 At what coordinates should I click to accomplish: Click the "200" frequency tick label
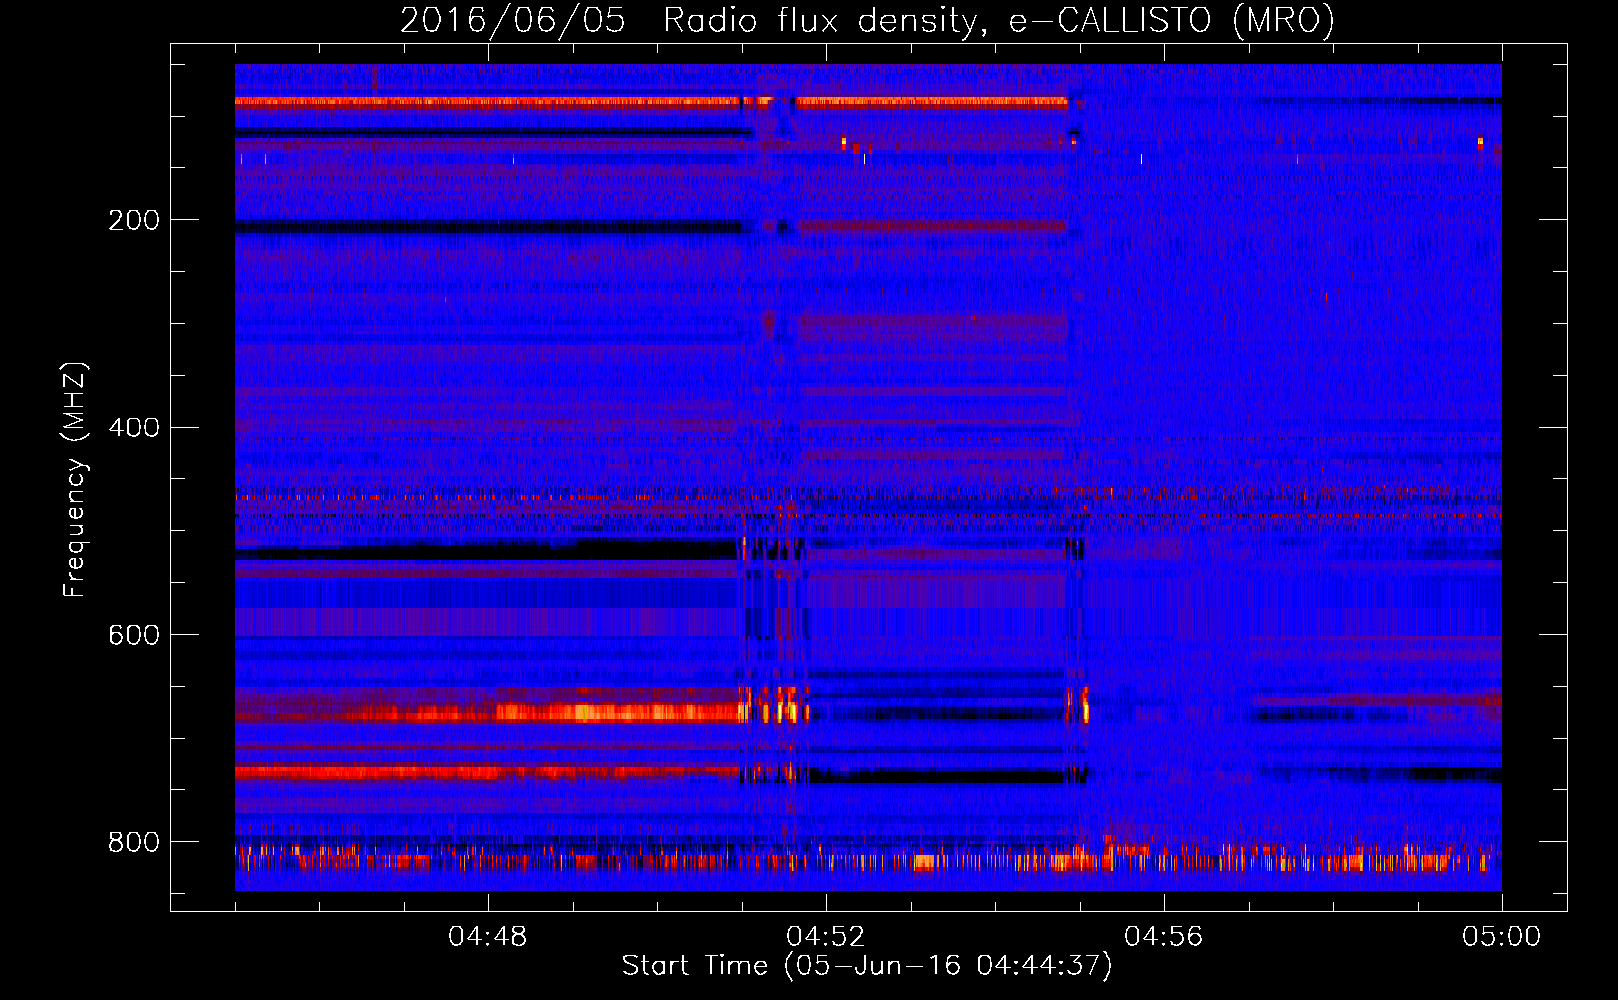(x=134, y=220)
